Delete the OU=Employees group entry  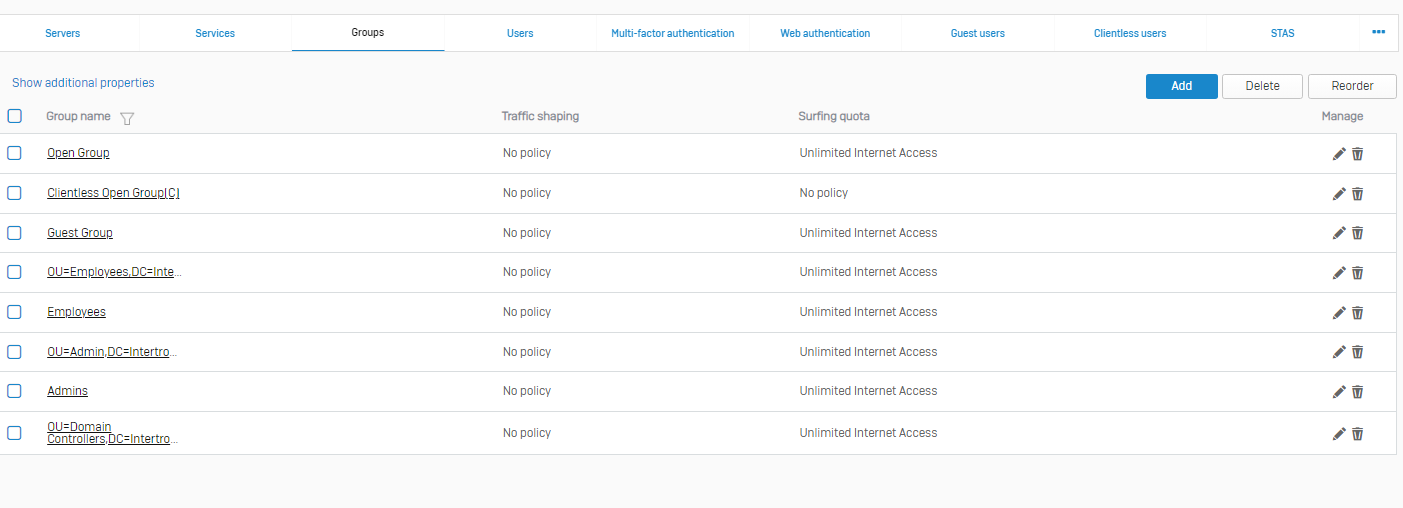pos(1357,272)
